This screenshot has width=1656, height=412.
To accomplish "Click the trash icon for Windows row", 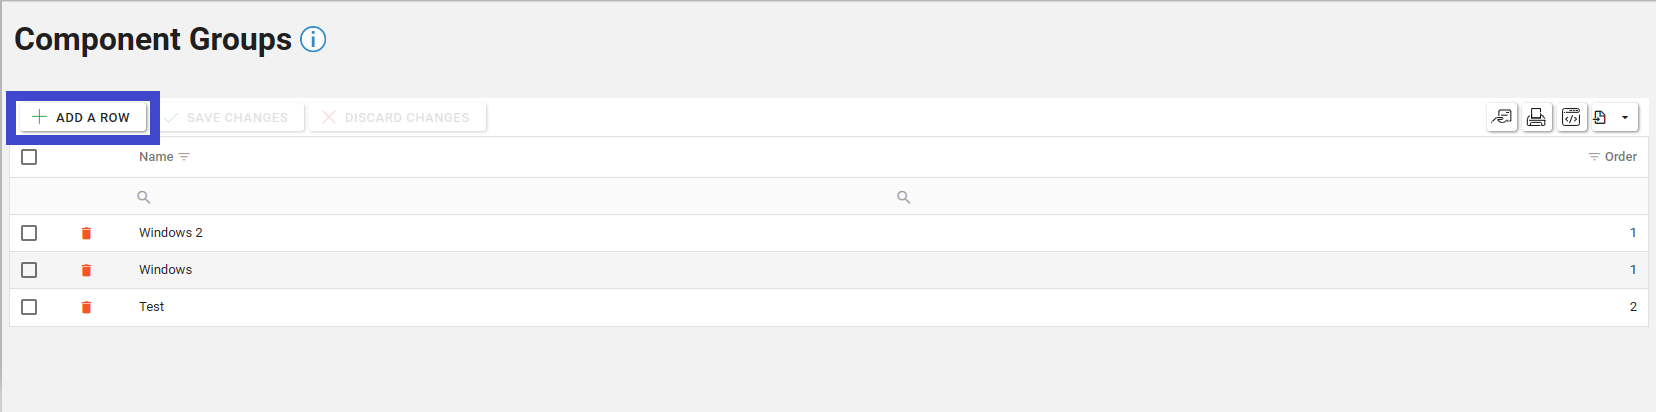I will coord(86,270).
